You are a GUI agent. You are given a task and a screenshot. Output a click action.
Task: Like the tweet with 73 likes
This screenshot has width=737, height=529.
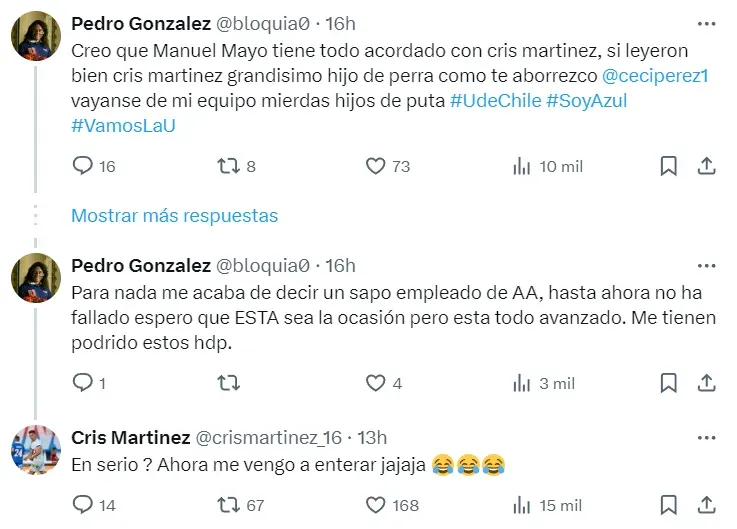tap(376, 166)
